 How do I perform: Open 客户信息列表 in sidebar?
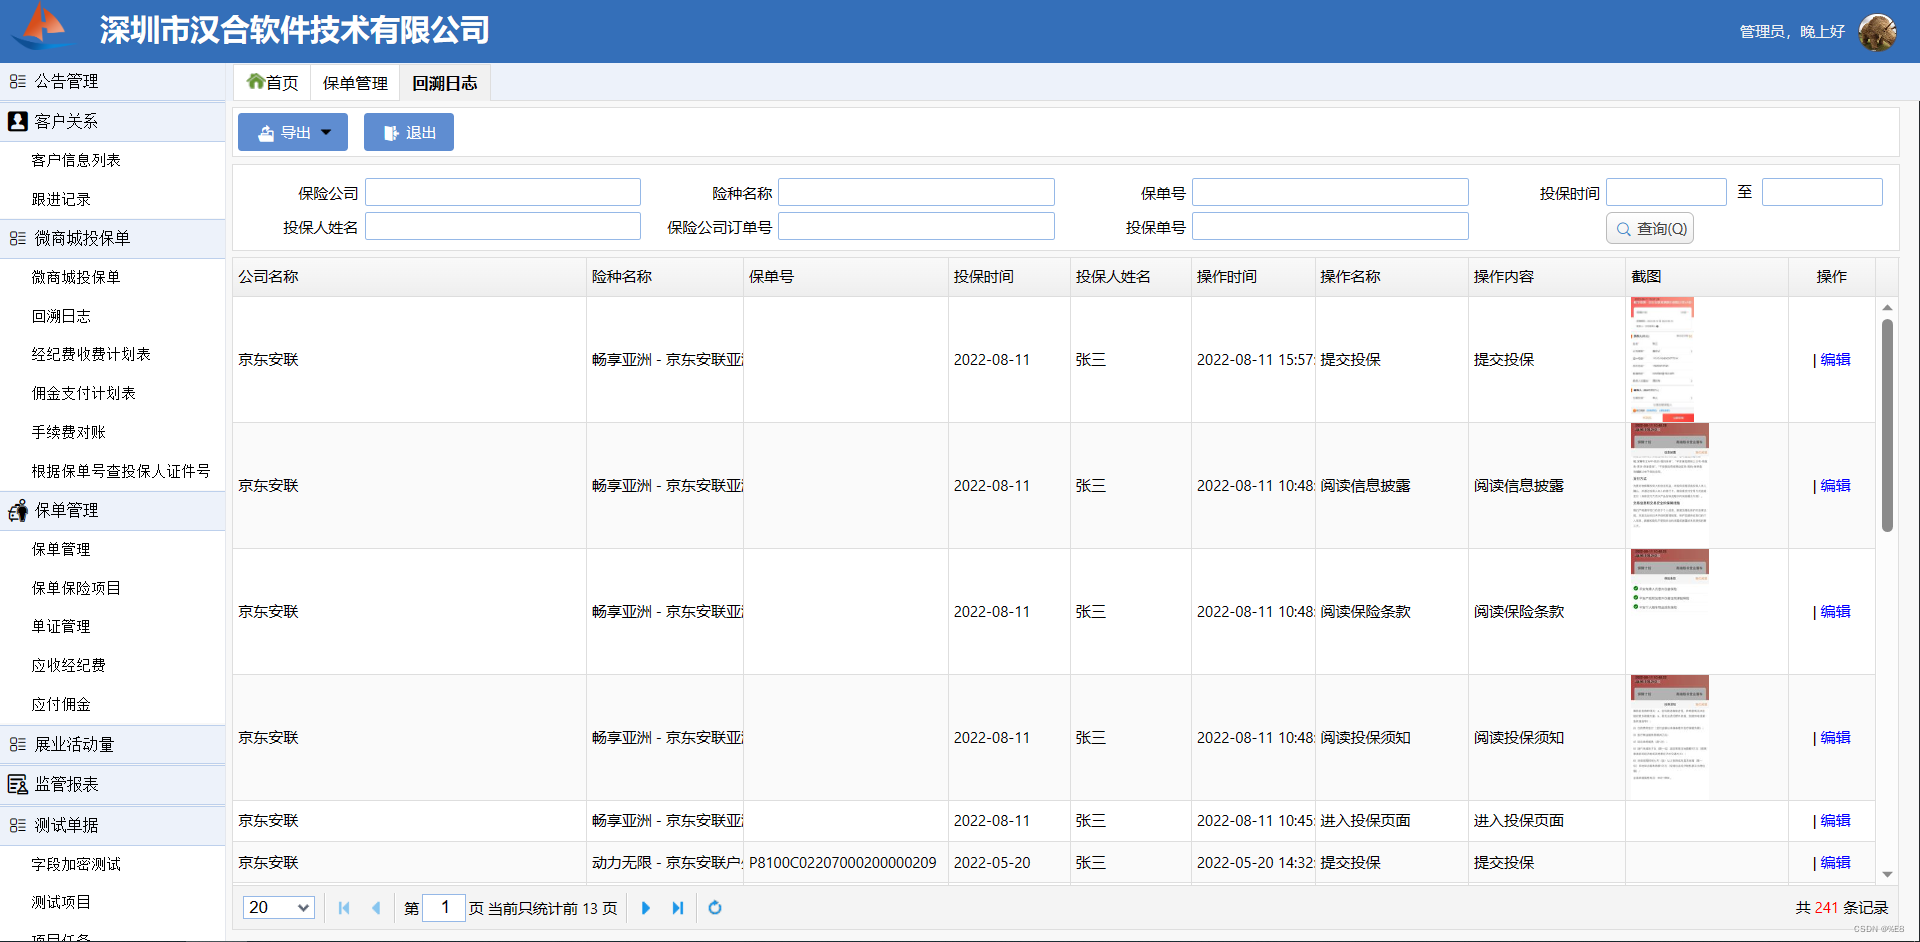point(76,160)
